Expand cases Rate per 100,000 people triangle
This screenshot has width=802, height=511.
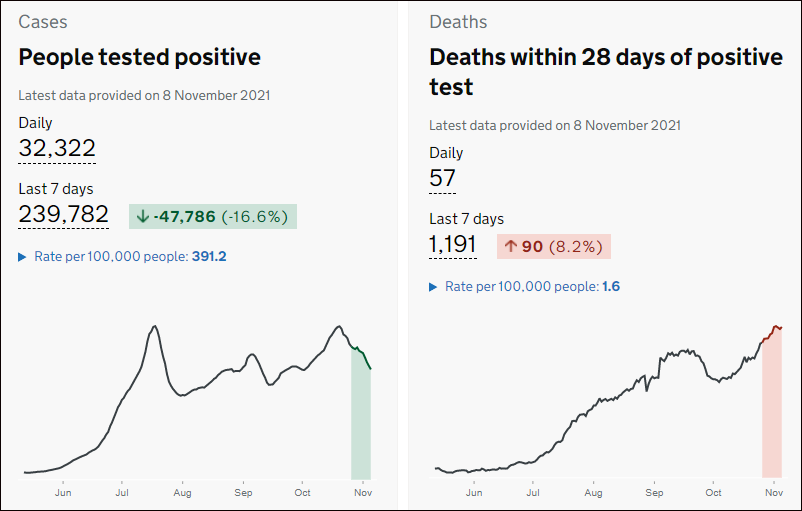tap(23, 257)
